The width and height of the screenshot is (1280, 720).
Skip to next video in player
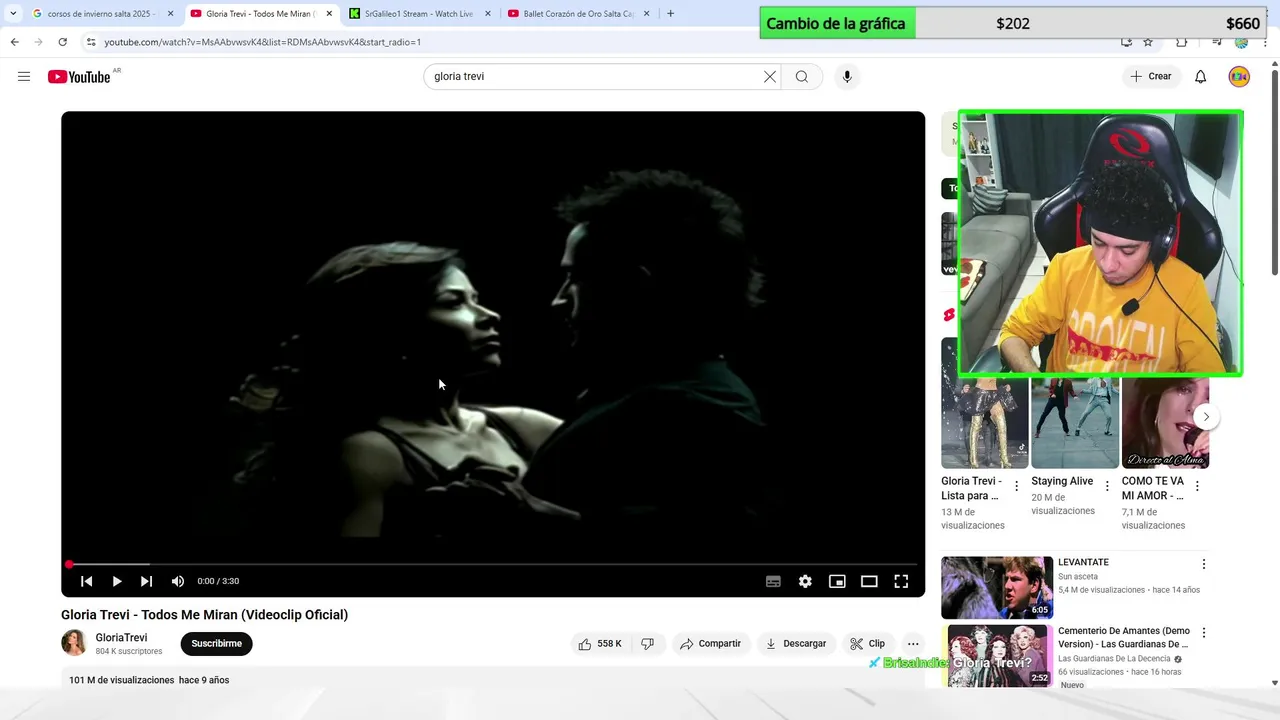(x=147, y=581)
